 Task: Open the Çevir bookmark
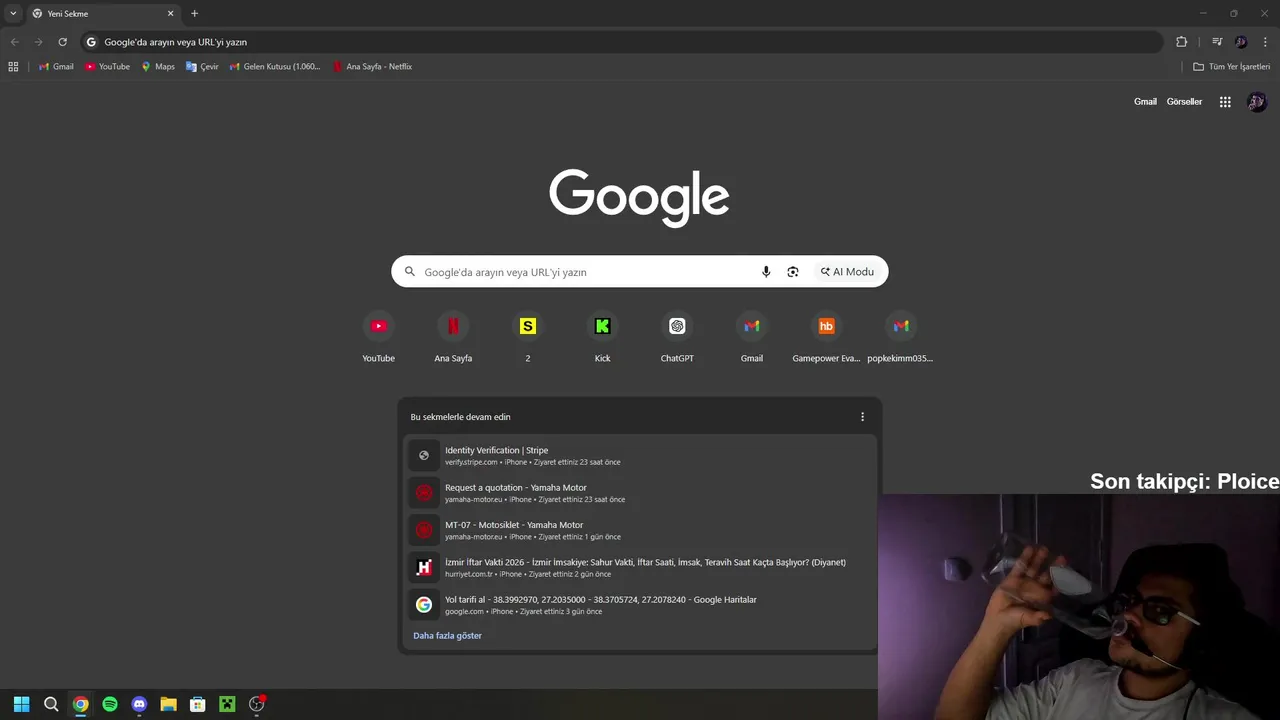pos(202,67)
